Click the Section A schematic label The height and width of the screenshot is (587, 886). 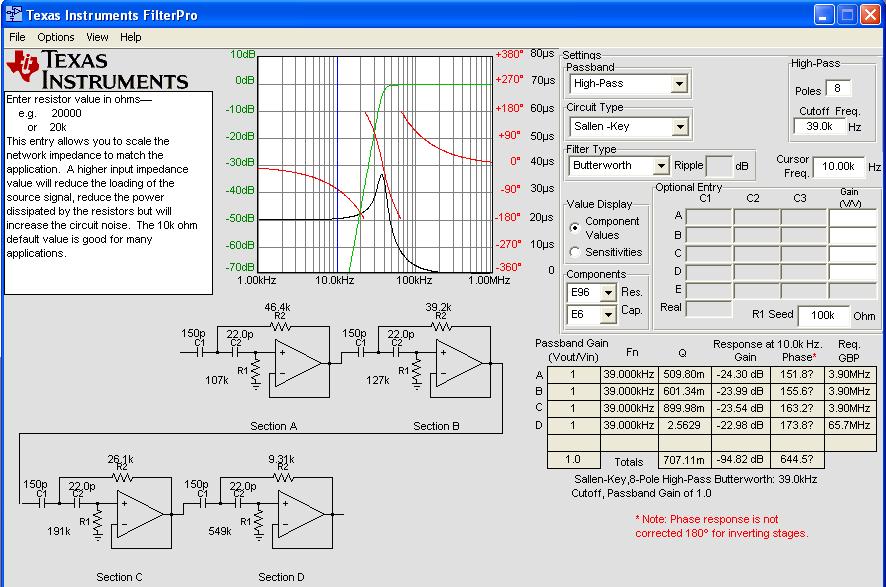click(x=273, y=426)
